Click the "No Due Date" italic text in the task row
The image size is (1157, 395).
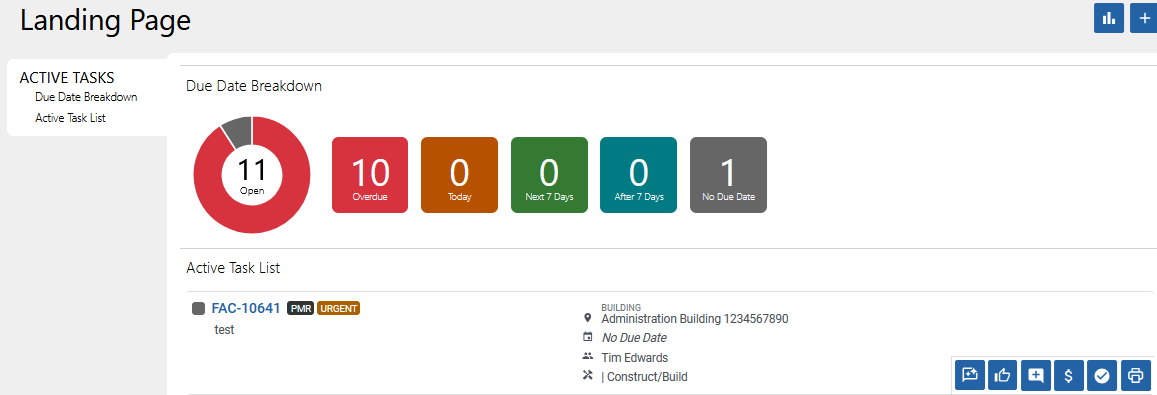point(634,338)
